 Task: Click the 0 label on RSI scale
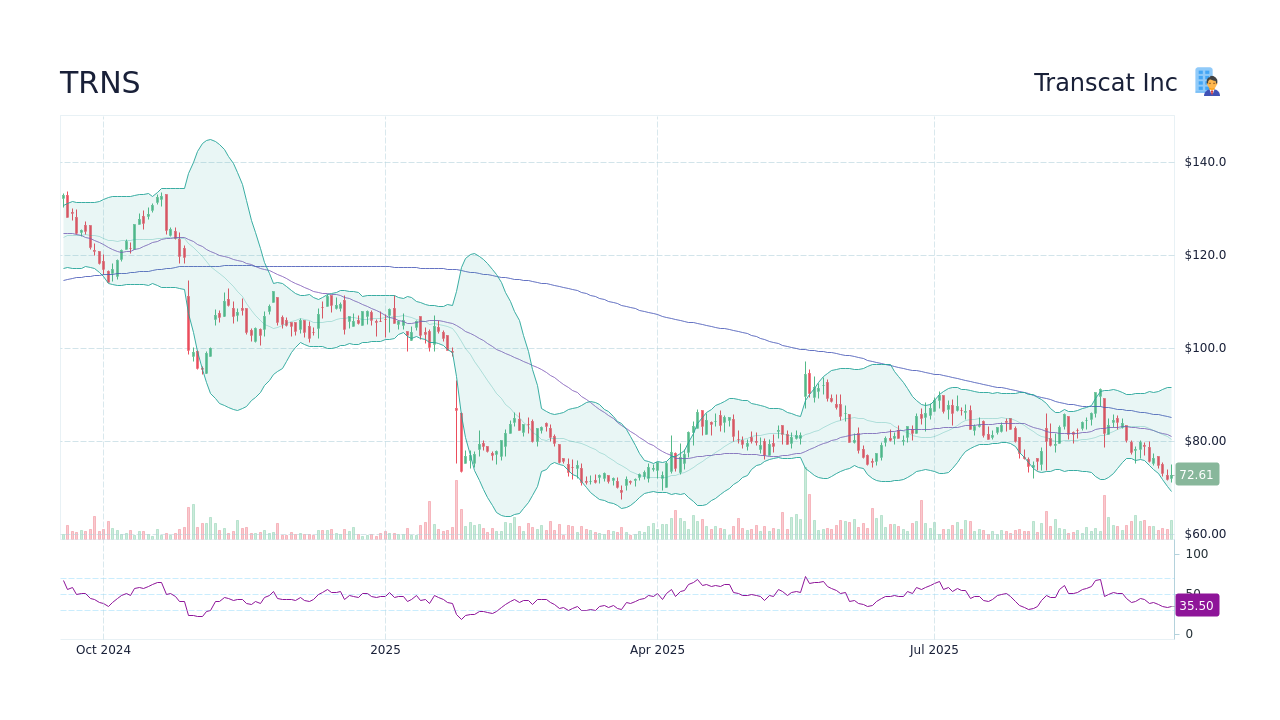click(1188, 633)
